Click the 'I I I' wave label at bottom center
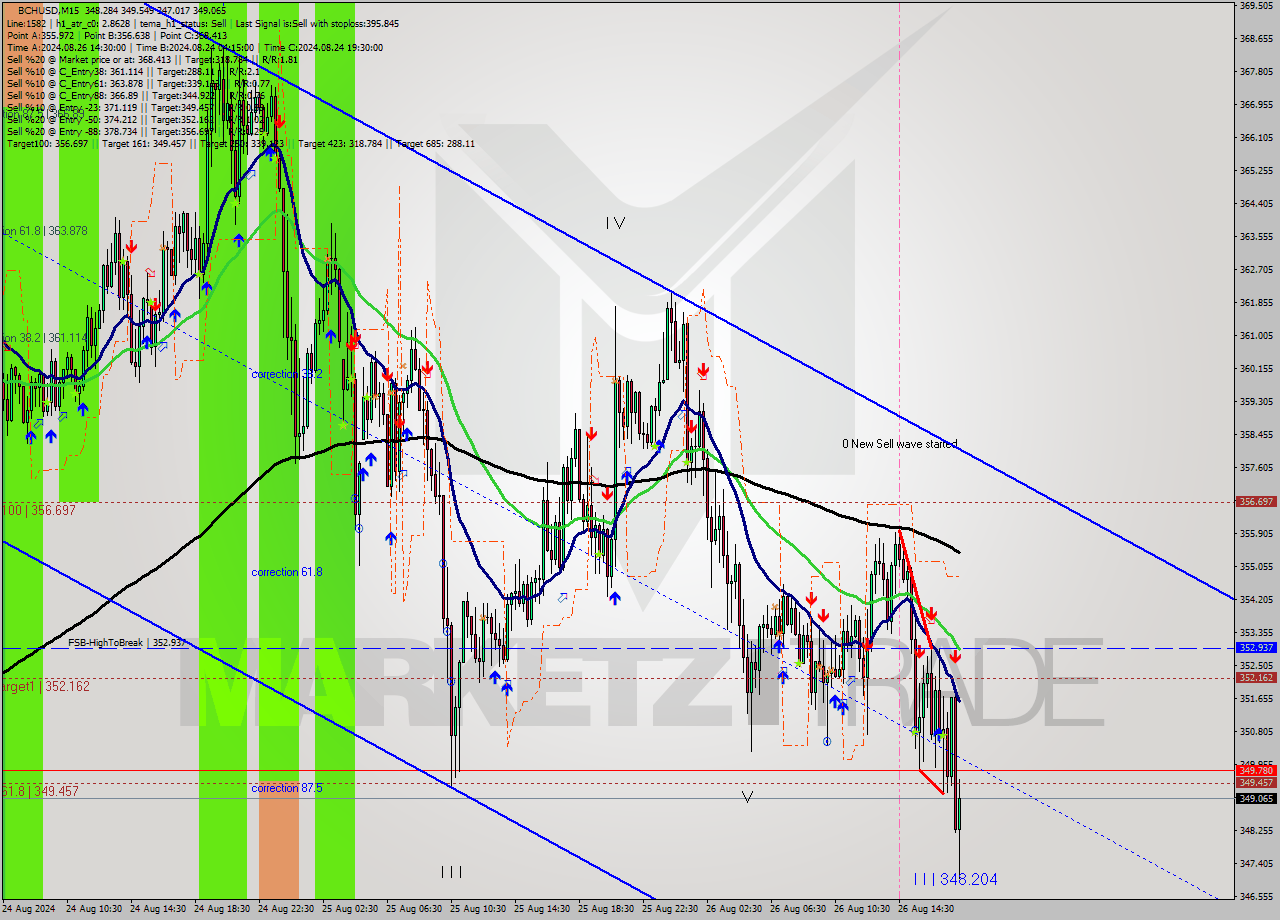The image size is (1280, 920). (x=451, y=872)
